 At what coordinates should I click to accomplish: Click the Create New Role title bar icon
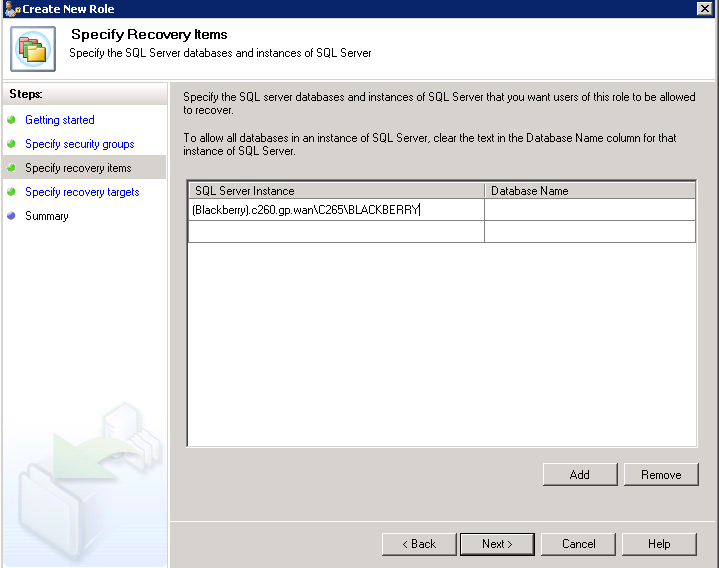[x=12, y=9]
